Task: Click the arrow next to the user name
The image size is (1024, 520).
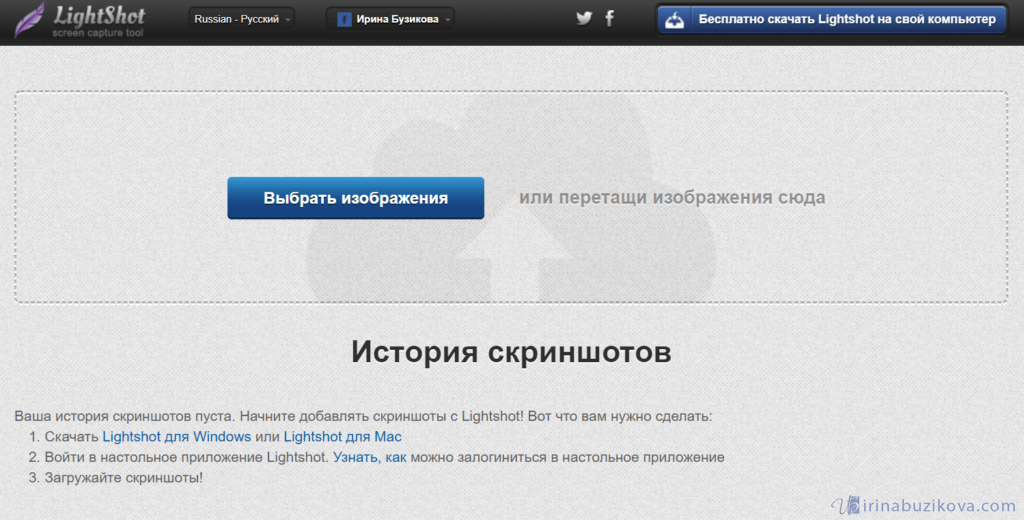Action: 447,19
